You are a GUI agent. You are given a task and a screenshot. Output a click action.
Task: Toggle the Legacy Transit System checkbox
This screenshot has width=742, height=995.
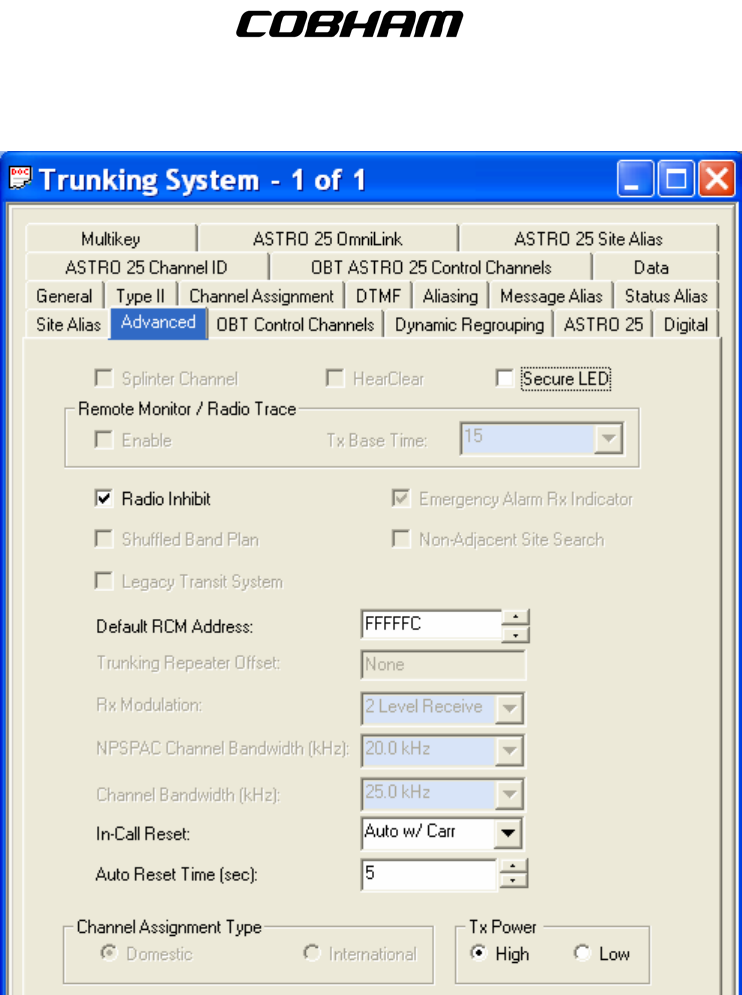103,581
